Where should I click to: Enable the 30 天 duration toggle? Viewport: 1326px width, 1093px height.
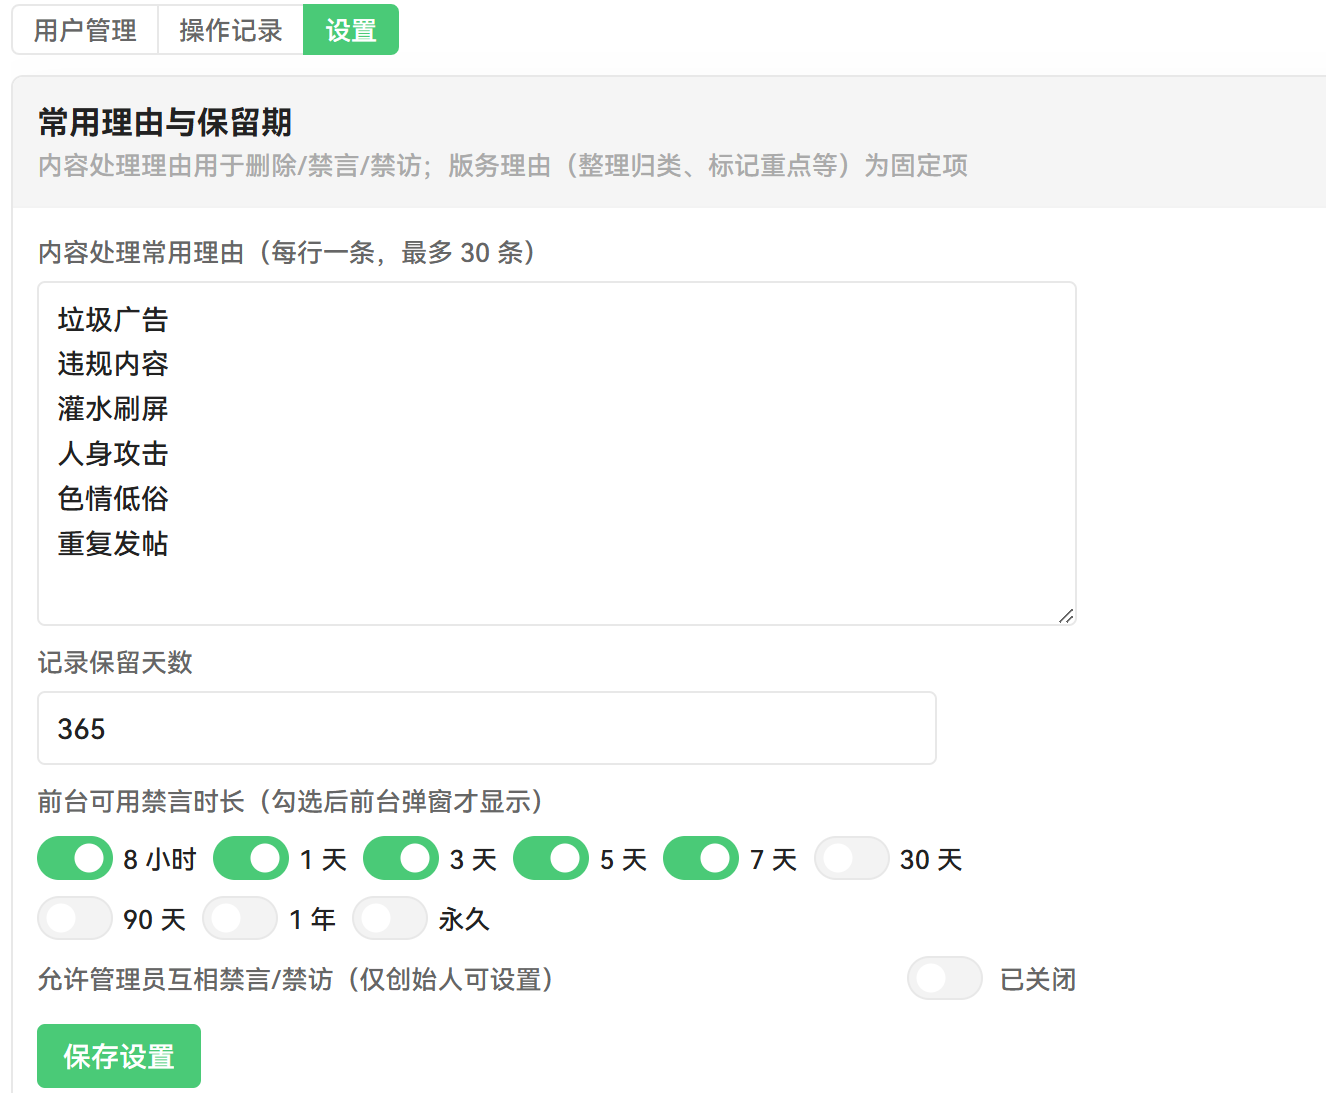(851, 858)
